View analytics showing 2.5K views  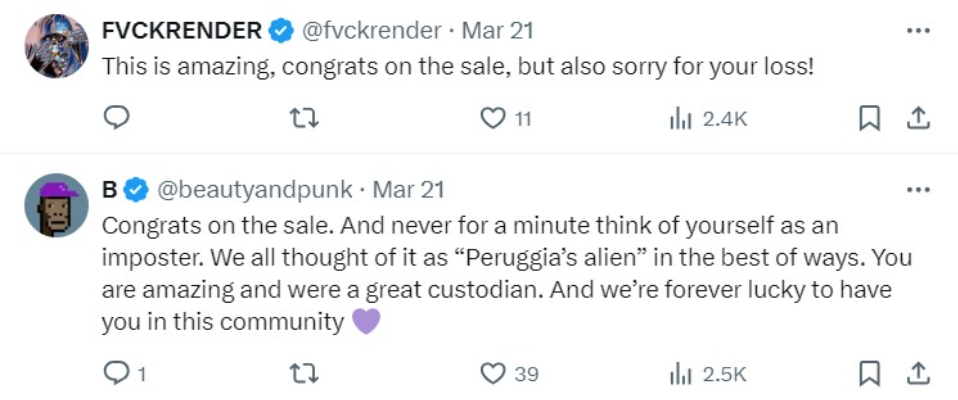pos(708,373)
